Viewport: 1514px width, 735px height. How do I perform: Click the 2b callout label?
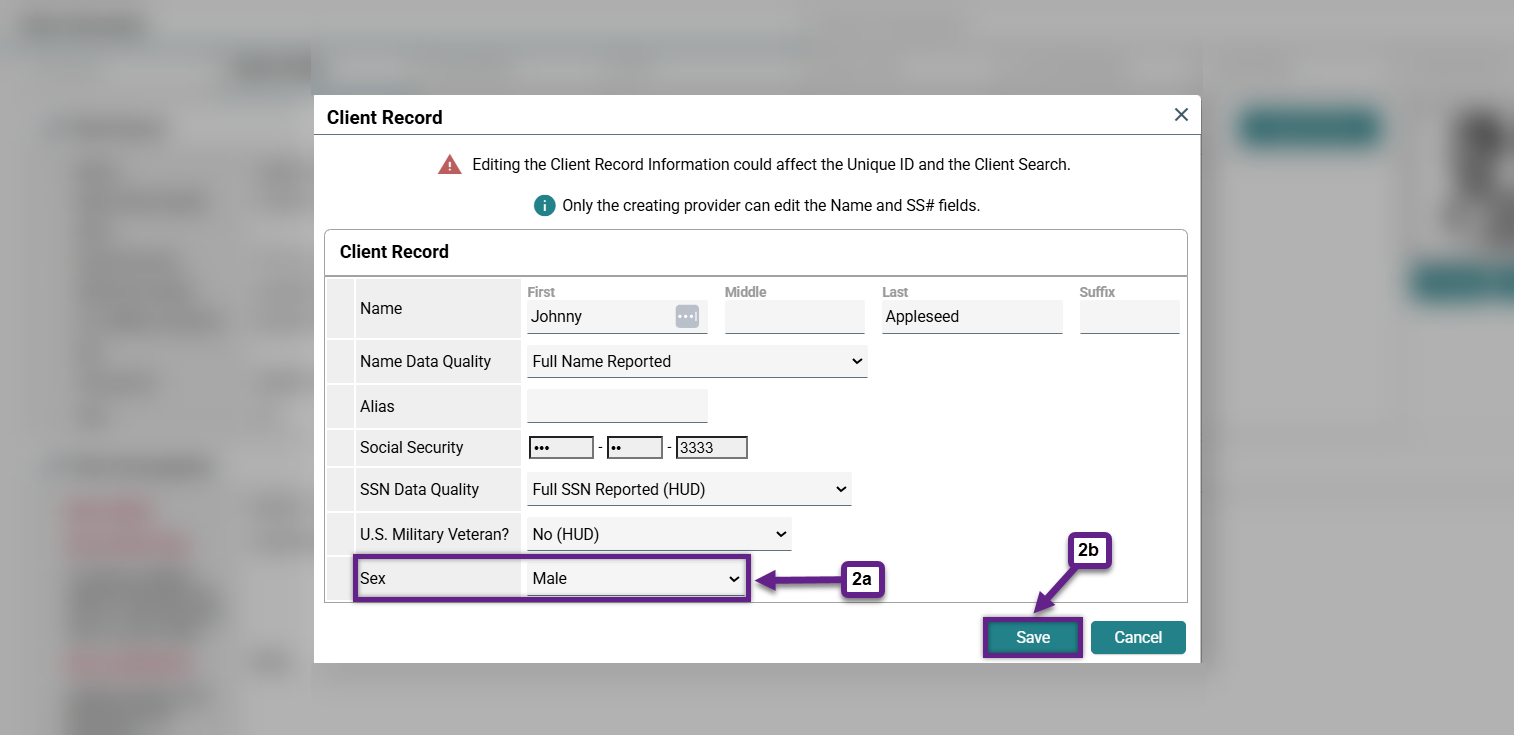pyautogui.click(x=1089, y=549)
